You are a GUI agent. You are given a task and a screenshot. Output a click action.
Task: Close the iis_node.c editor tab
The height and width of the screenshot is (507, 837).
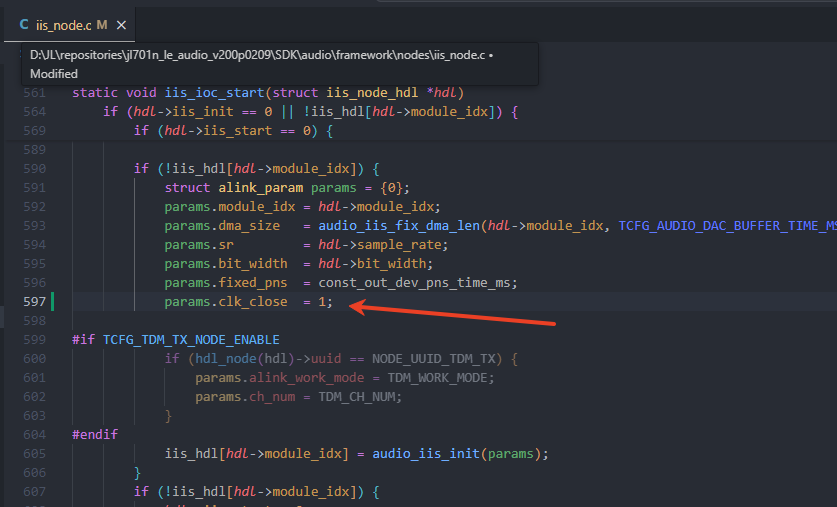(x=121, y=25)
